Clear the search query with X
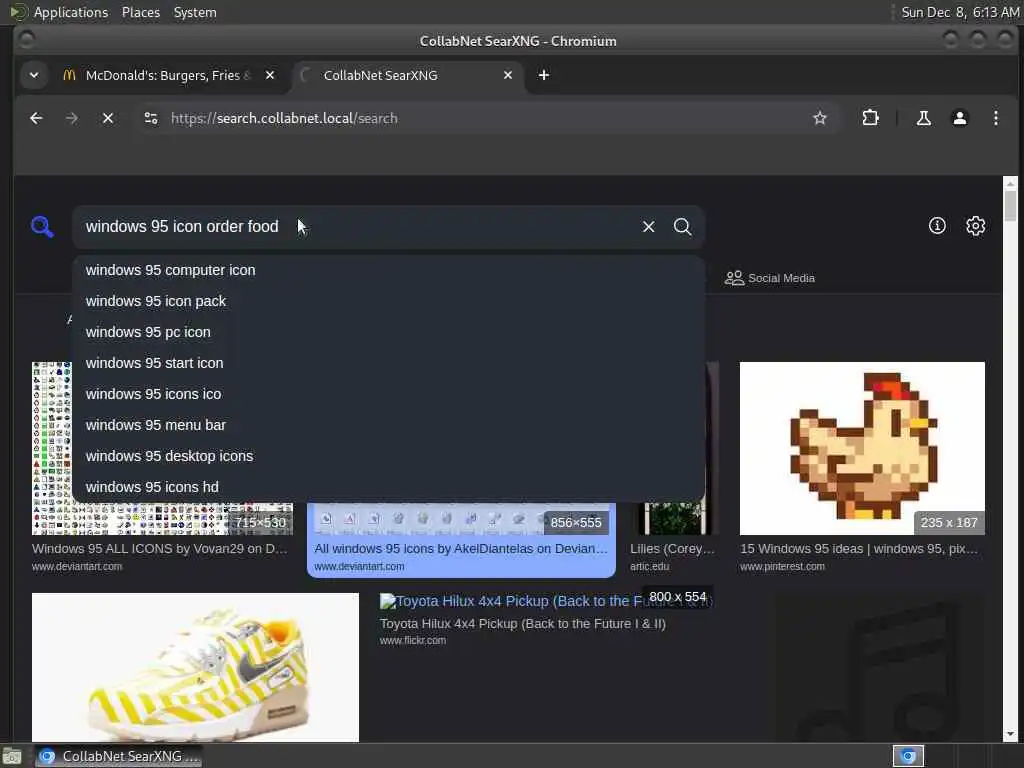Image resolution: width=1024 pixels, height=768 pixels. click(x=648, y=227)
